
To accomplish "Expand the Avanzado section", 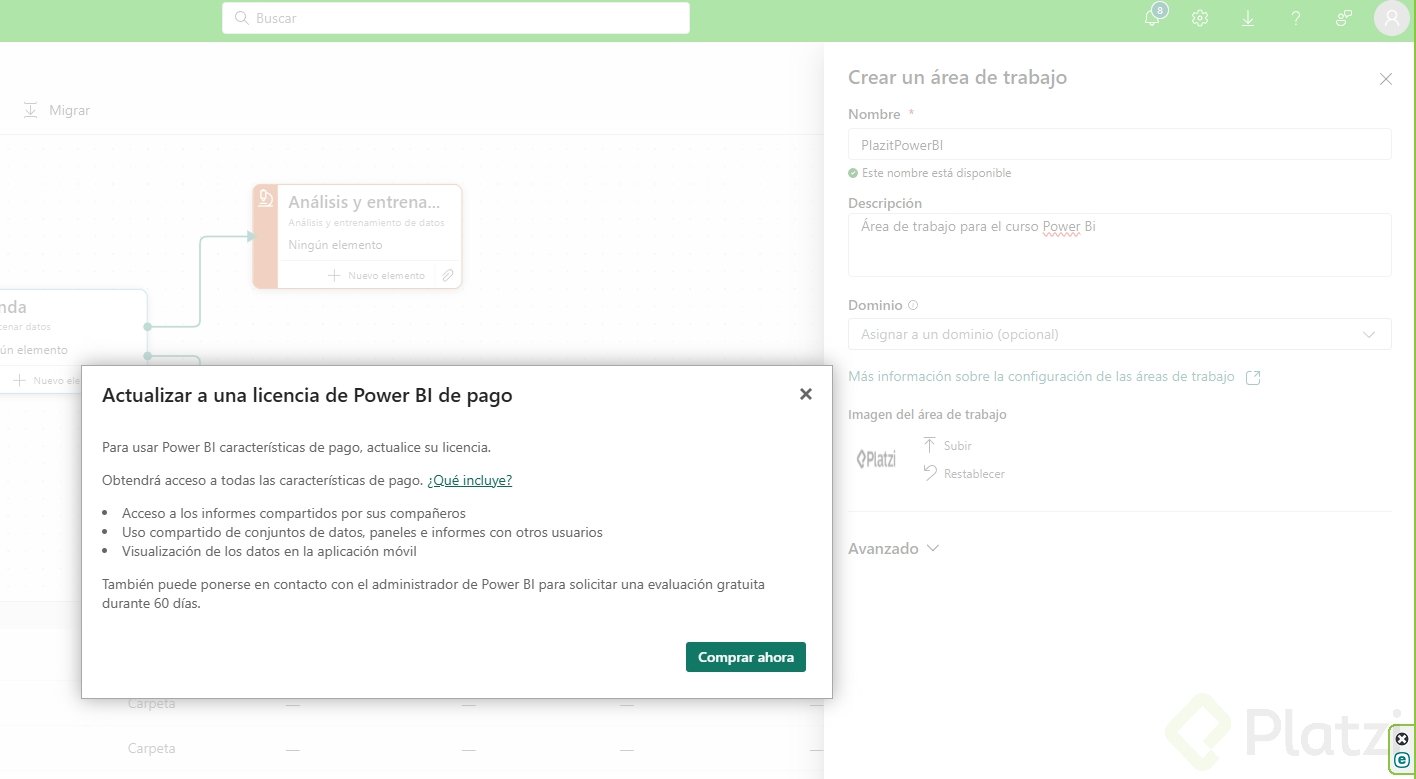I will pos(893,548).
